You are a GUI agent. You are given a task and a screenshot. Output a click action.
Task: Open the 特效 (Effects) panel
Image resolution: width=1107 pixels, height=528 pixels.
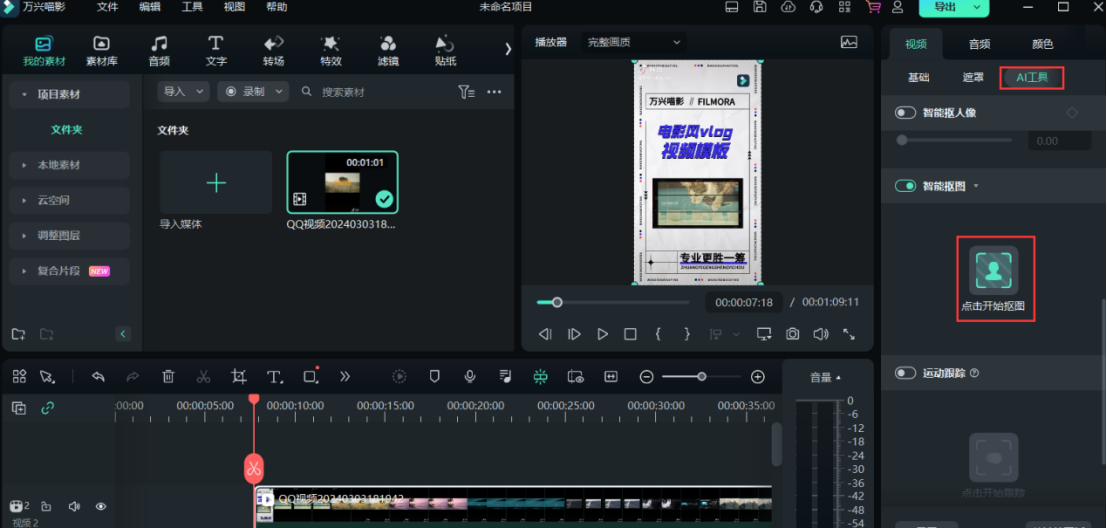click(x=330, y=51)
